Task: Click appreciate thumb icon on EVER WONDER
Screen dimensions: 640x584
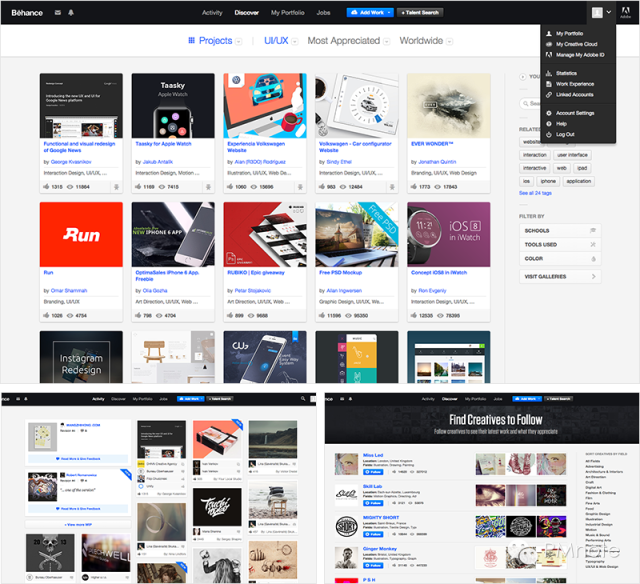Action: [413, 187]
